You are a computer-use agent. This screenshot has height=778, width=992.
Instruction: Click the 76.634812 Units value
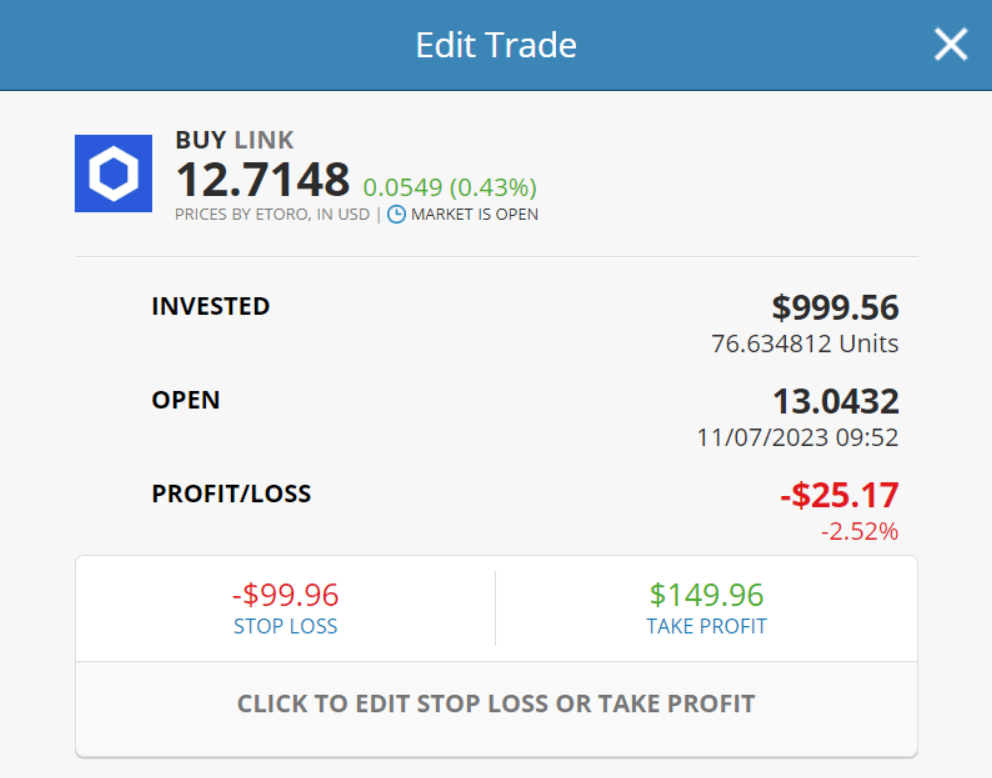click(x=805, y=343)
